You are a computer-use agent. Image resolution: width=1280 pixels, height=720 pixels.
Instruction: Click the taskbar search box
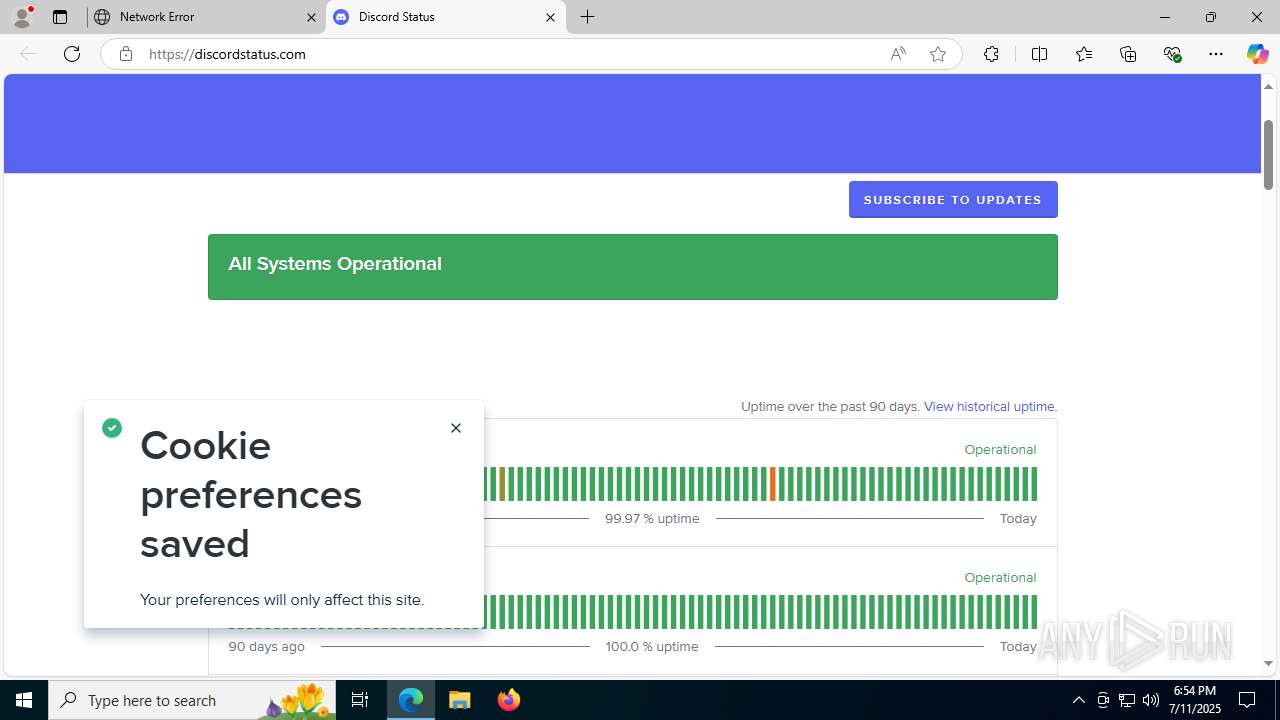[x=193, y=700]
